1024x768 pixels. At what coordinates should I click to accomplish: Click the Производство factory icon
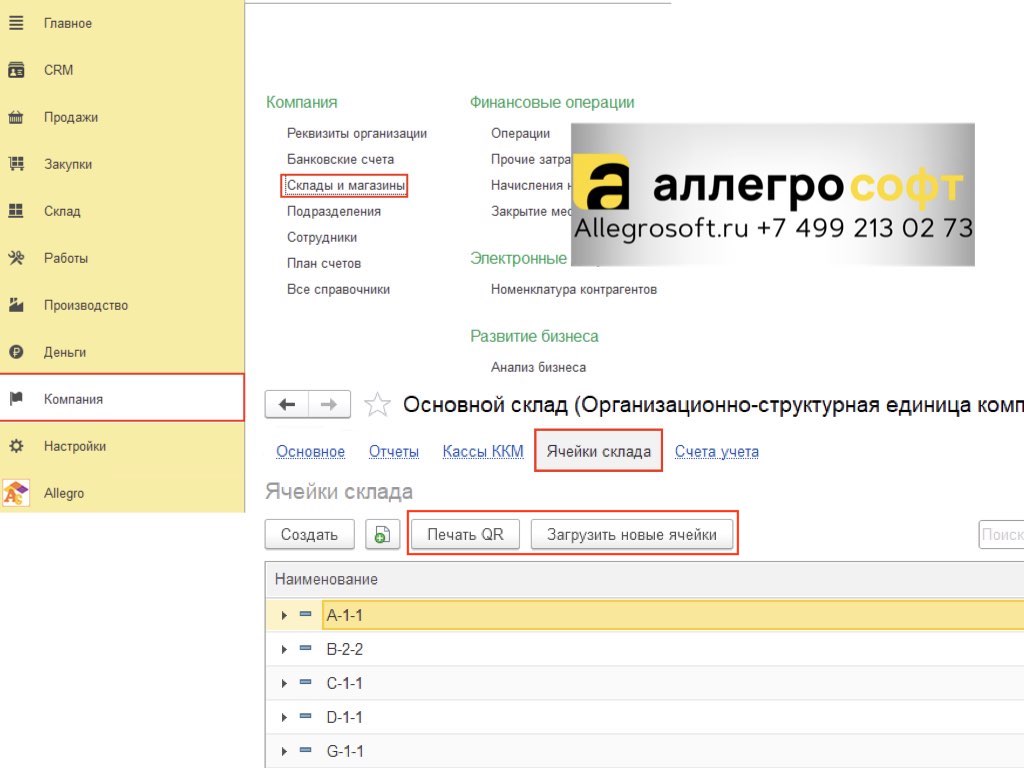[16, 305]
